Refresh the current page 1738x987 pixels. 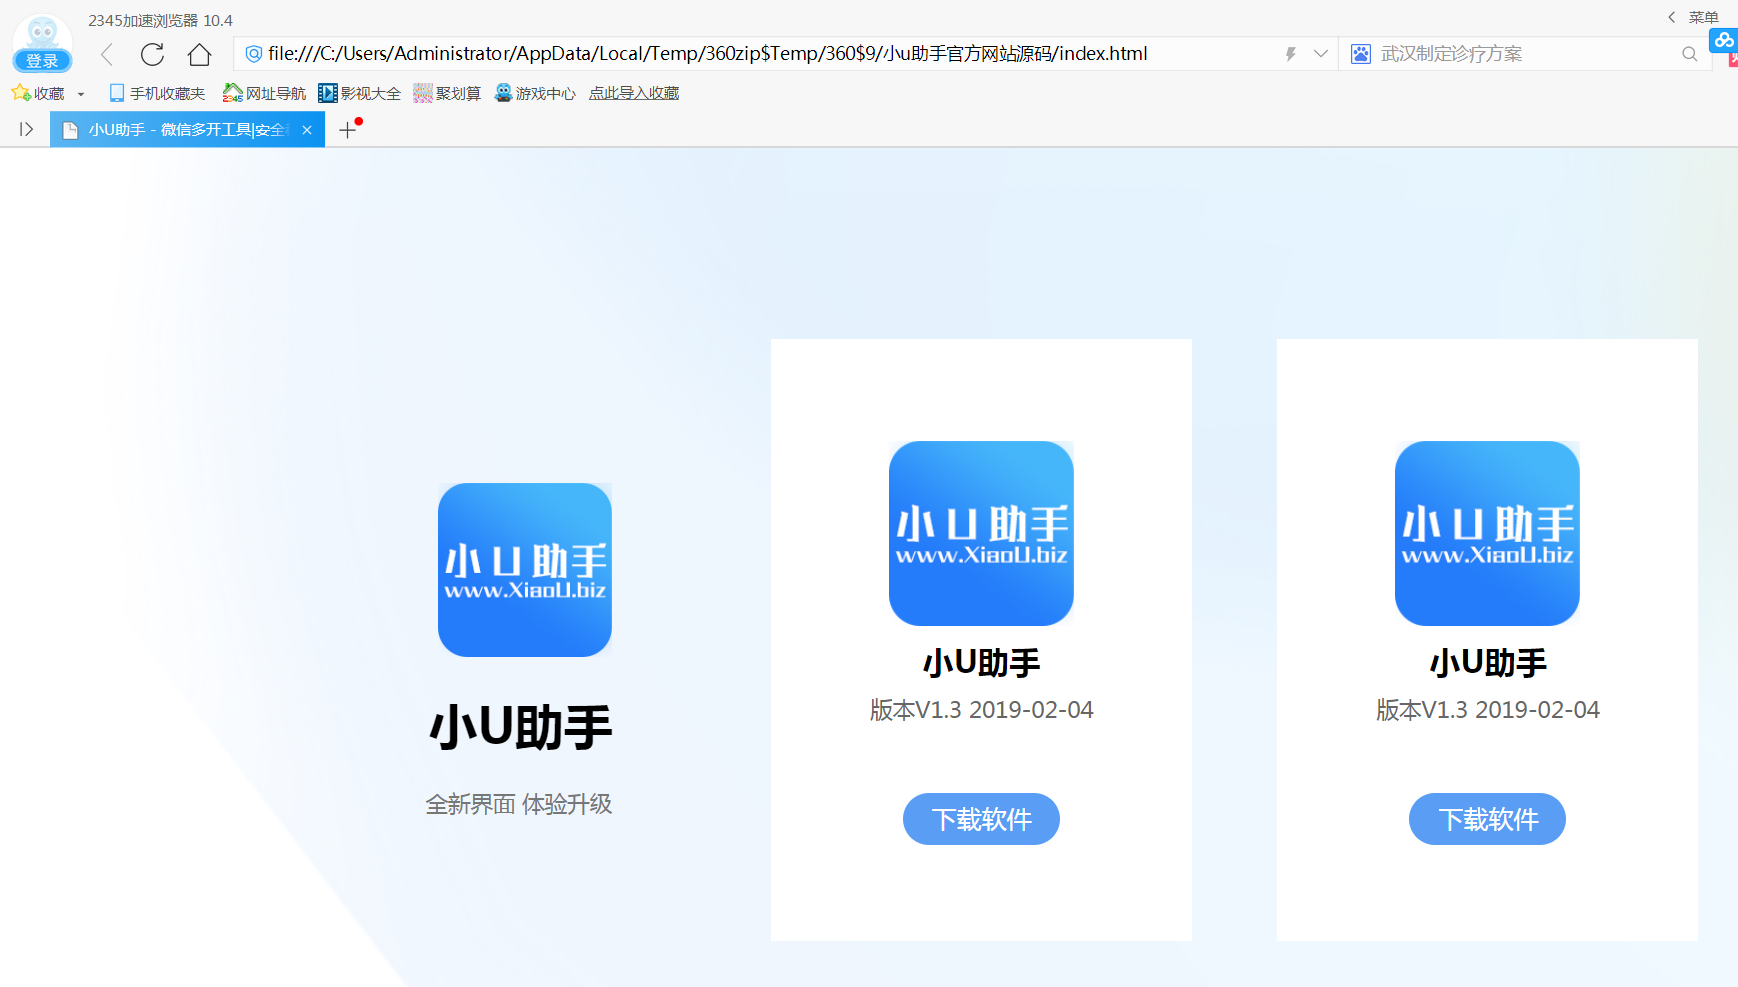(x=152, y=54)
